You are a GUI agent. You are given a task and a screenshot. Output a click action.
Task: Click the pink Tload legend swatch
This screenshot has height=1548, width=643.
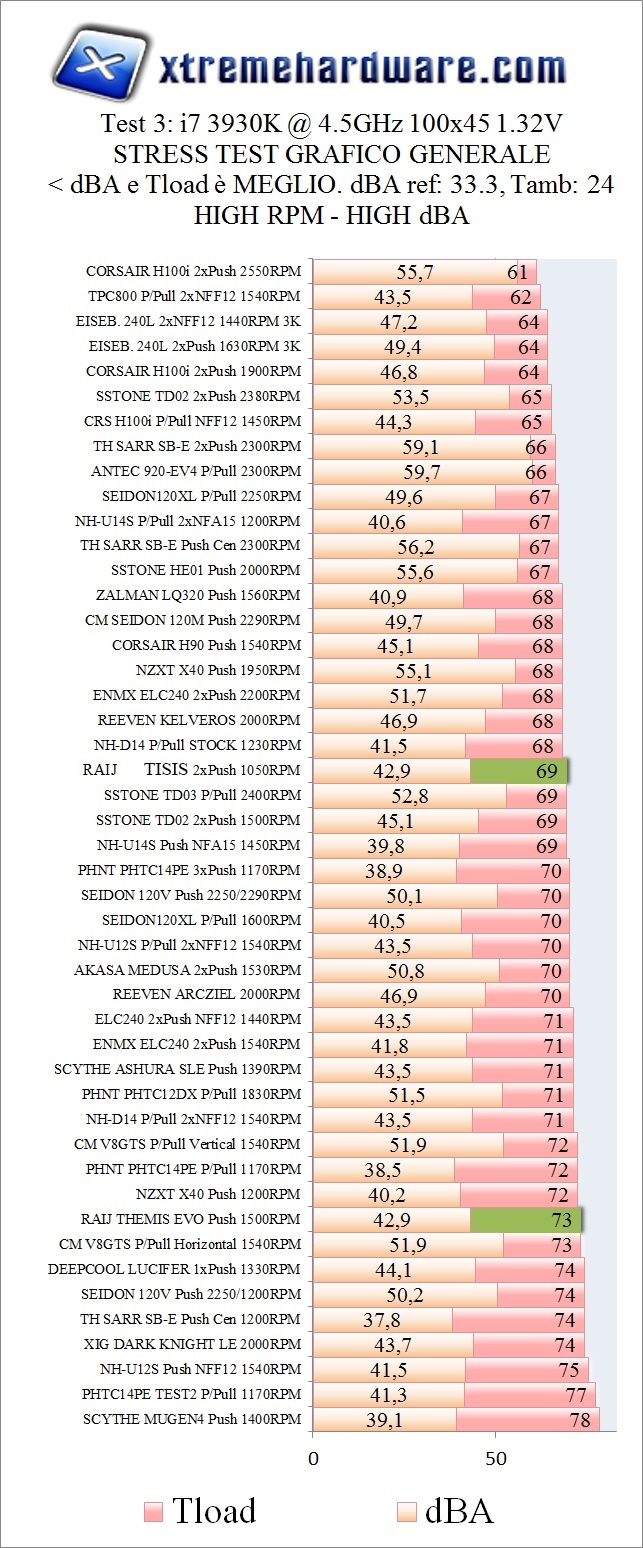(x=153, y=1511)
